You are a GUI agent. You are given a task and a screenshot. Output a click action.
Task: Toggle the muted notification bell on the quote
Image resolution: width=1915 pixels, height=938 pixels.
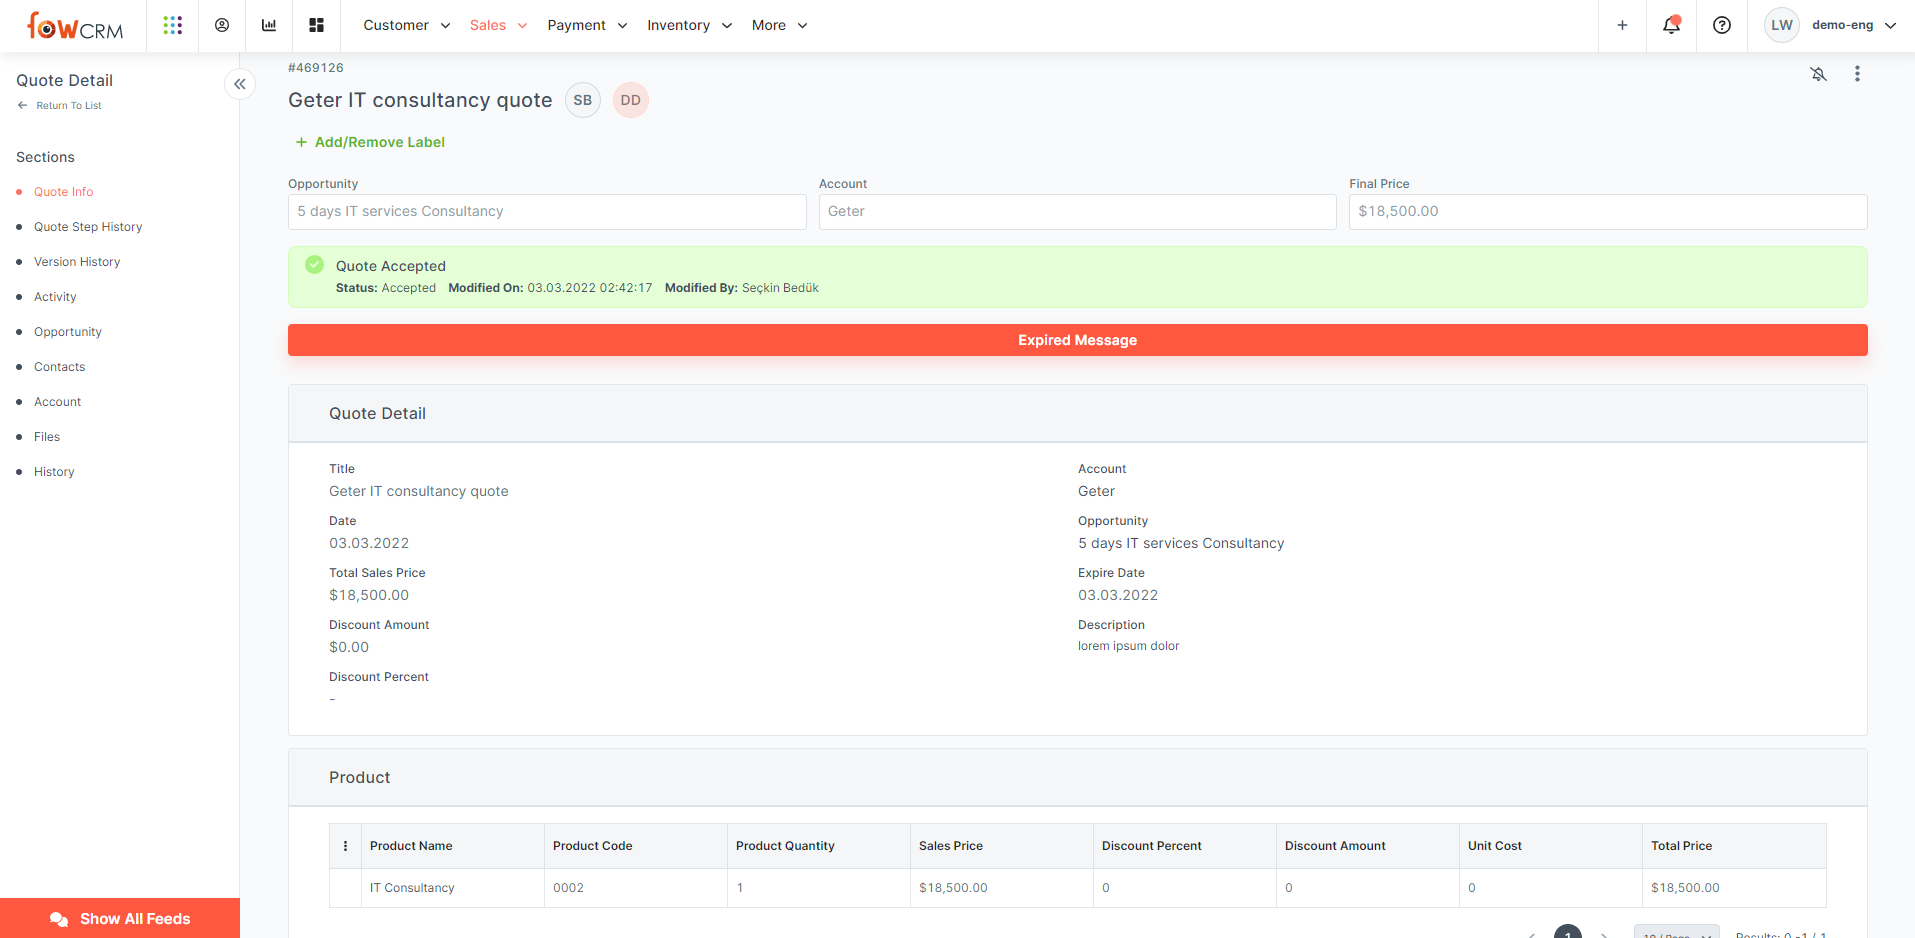[x=1819, y=74]
